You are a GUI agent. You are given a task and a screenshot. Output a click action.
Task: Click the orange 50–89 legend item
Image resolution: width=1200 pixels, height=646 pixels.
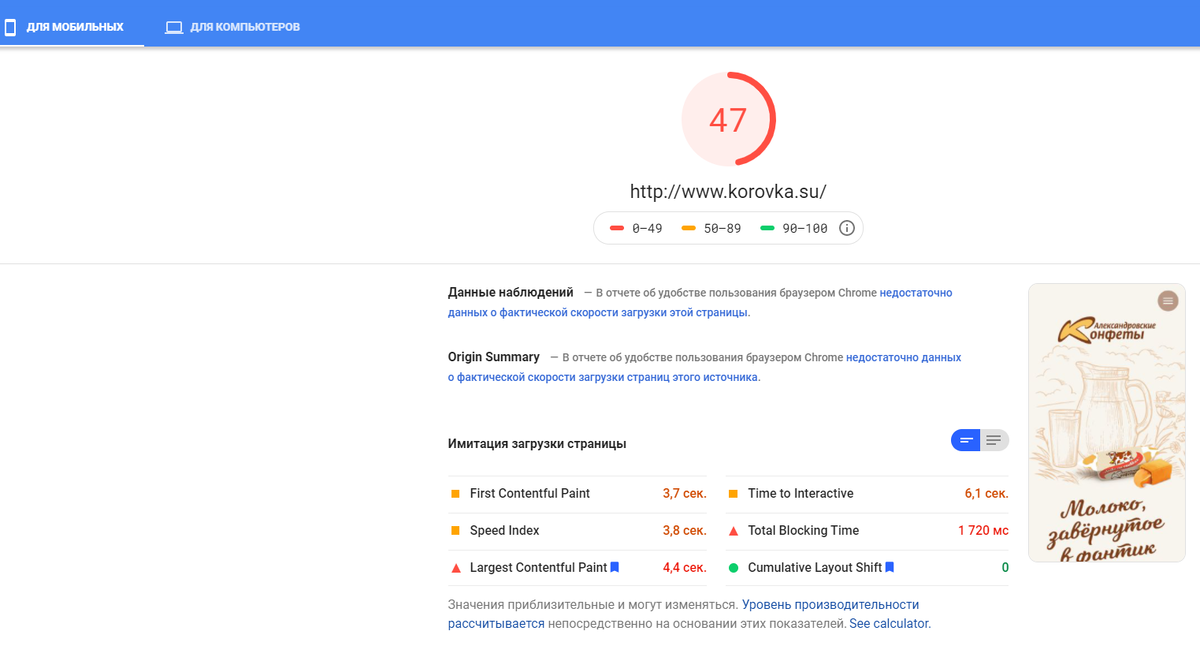[x=711, y=228]
